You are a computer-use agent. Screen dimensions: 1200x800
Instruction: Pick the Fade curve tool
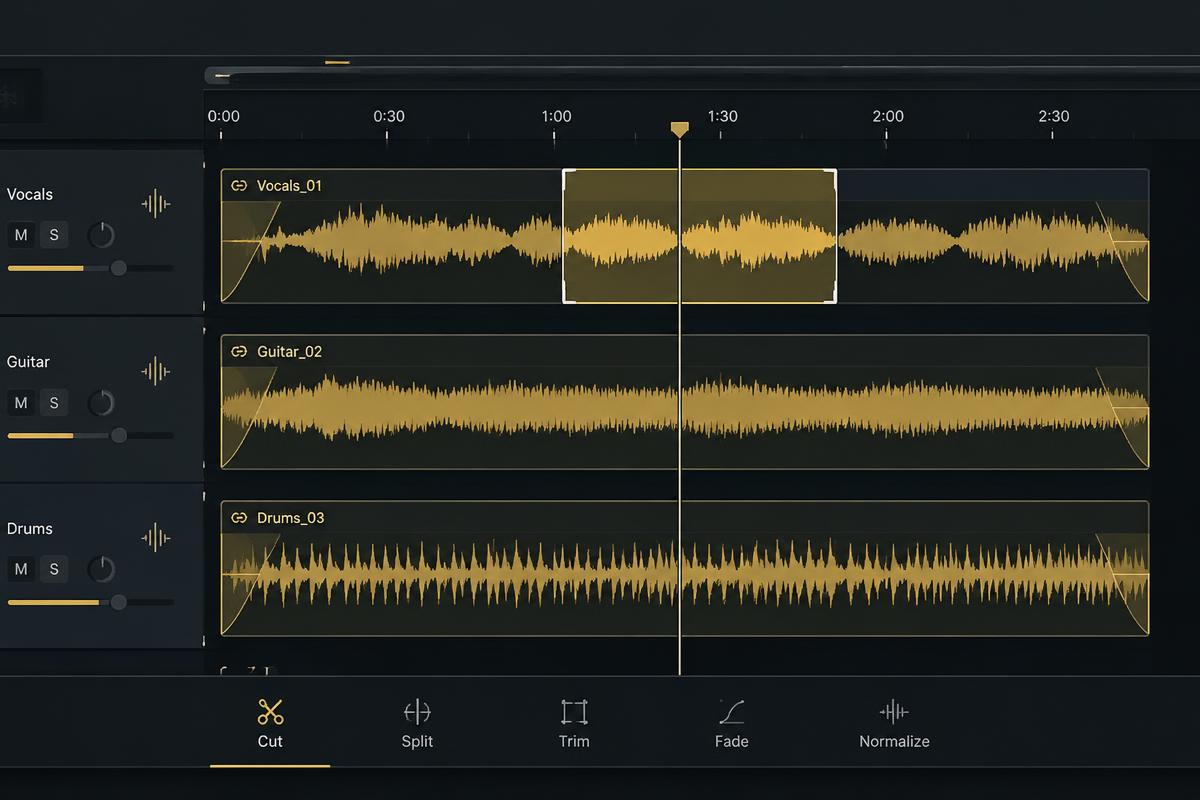coord(732,724)
